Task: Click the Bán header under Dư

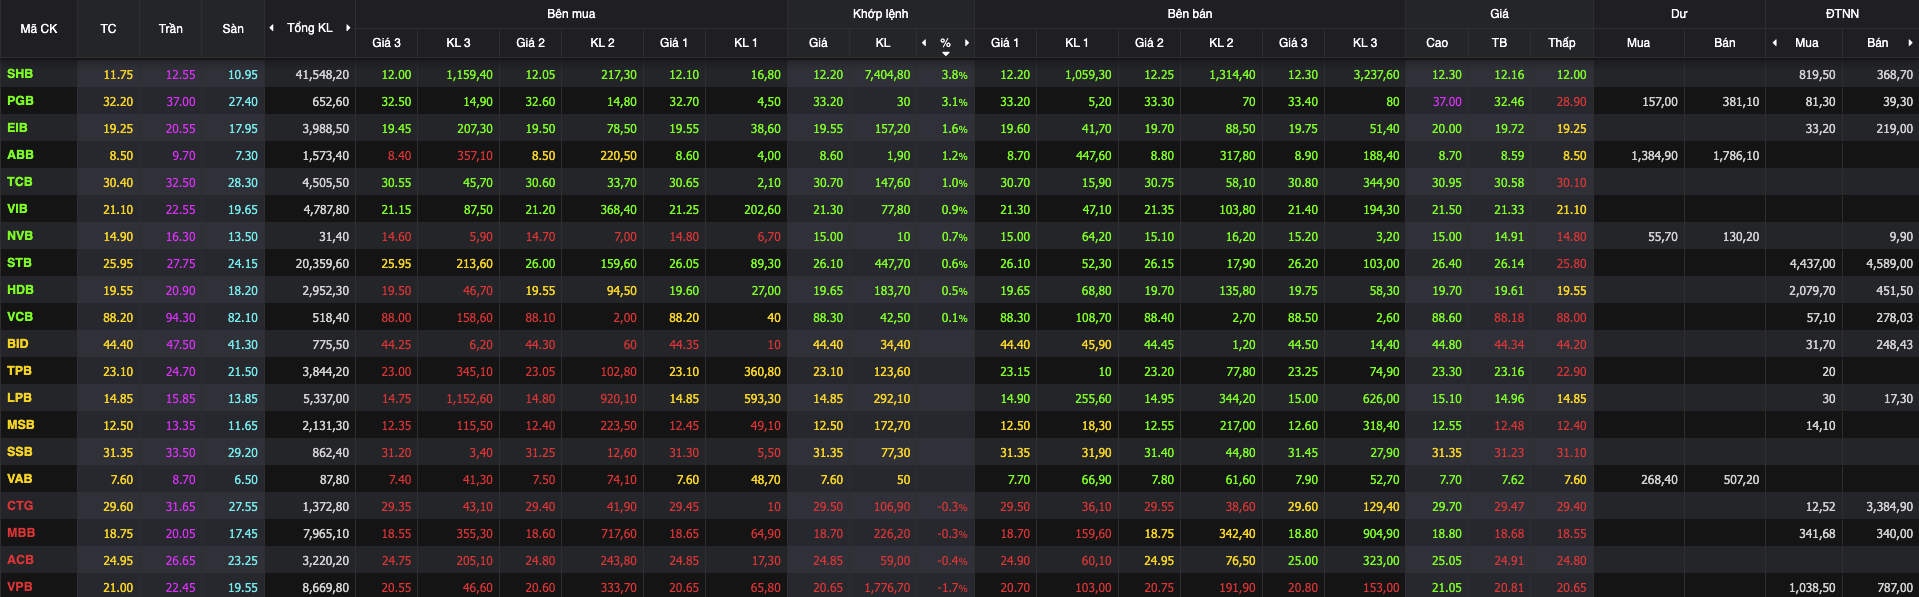Action: coord(1725,43)
